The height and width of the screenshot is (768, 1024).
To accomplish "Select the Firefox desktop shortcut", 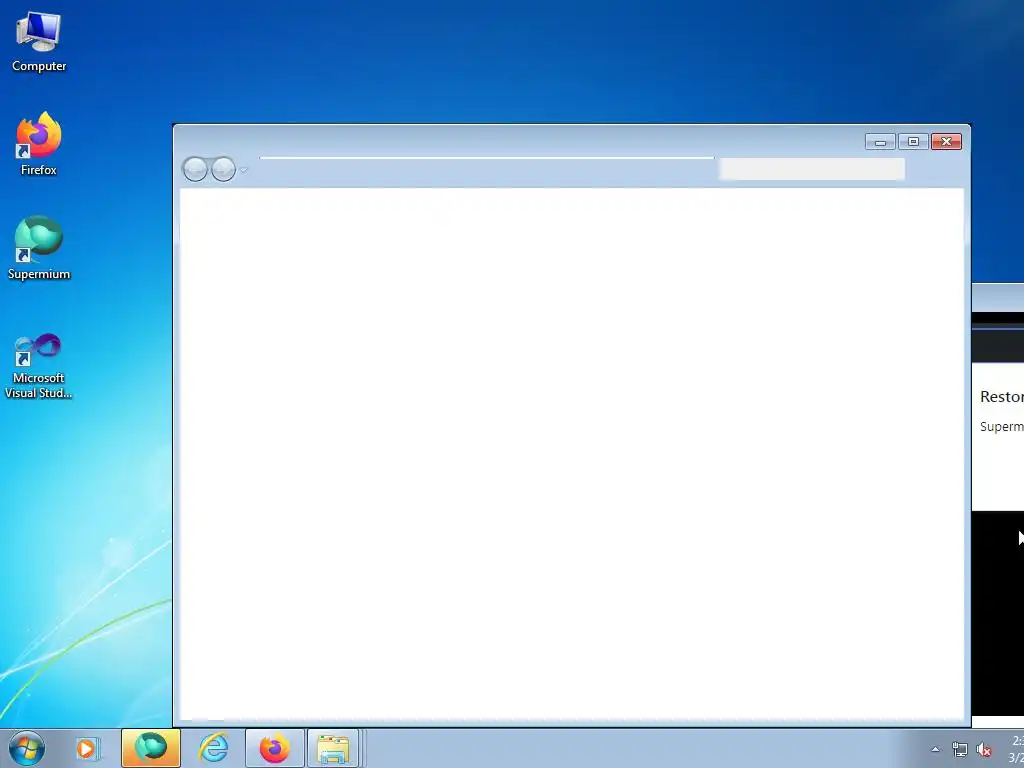I will coord(39,144).
